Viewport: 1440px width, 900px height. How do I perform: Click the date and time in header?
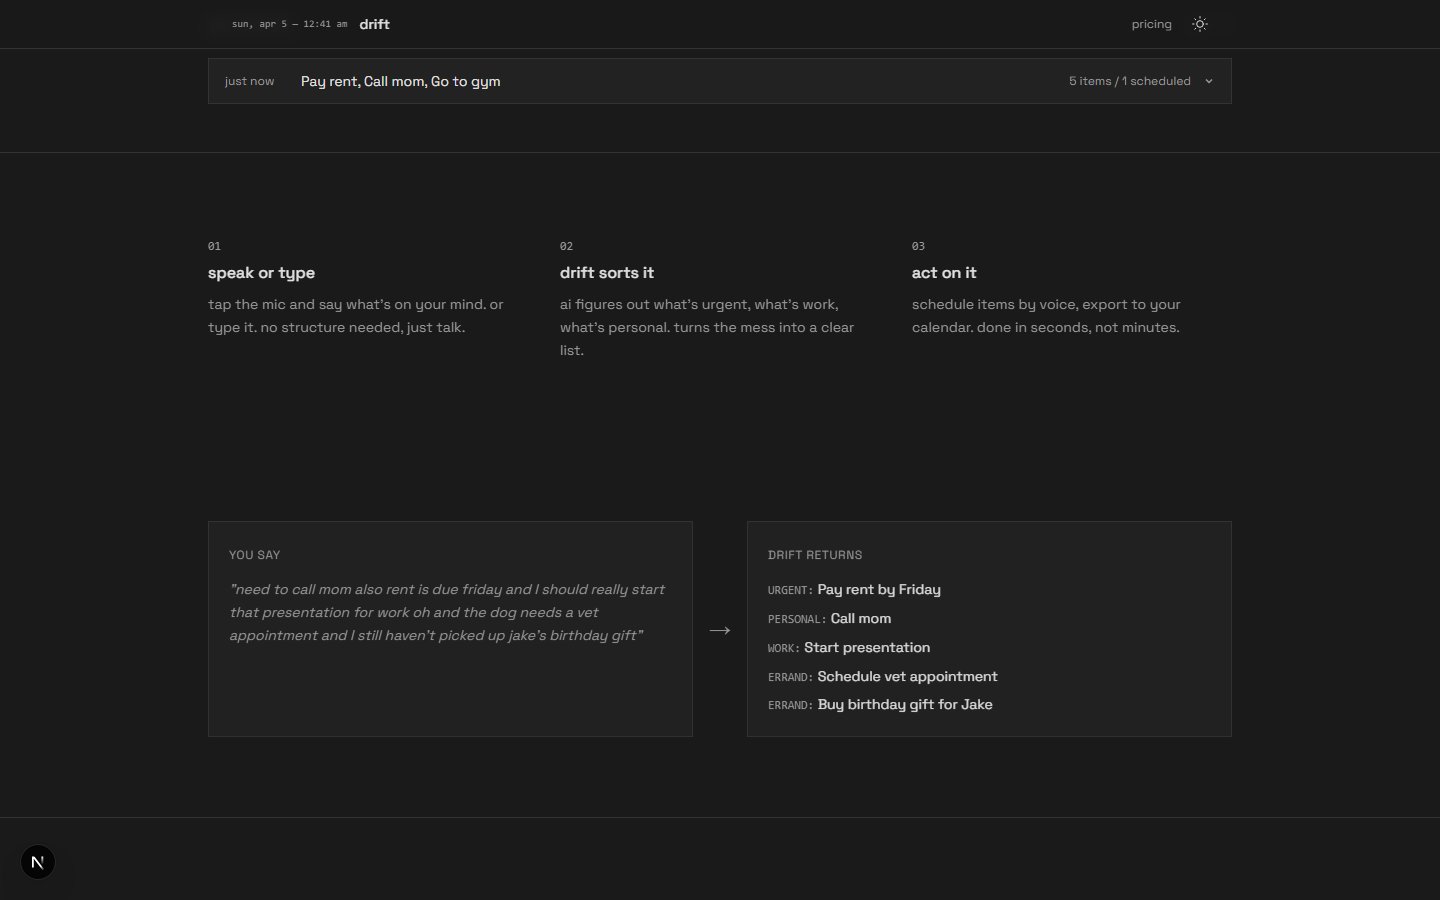tap(289, 24)
